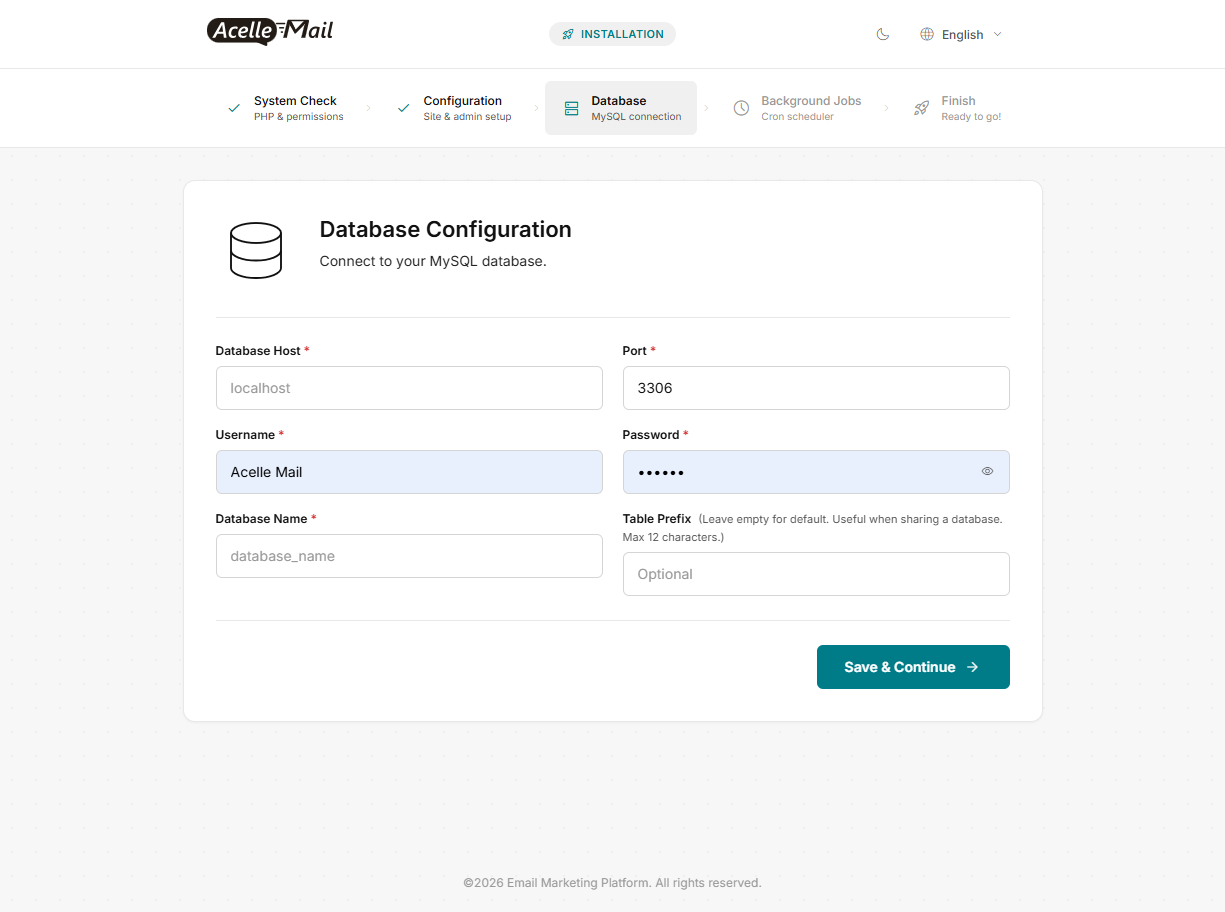Click the Background Jobs clock icon

(741, 108)
